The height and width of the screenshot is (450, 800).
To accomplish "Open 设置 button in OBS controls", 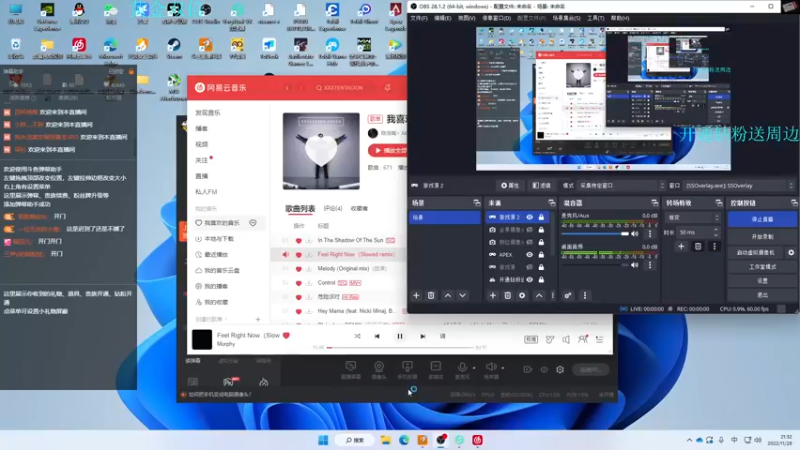I will [x=762, y=281].
